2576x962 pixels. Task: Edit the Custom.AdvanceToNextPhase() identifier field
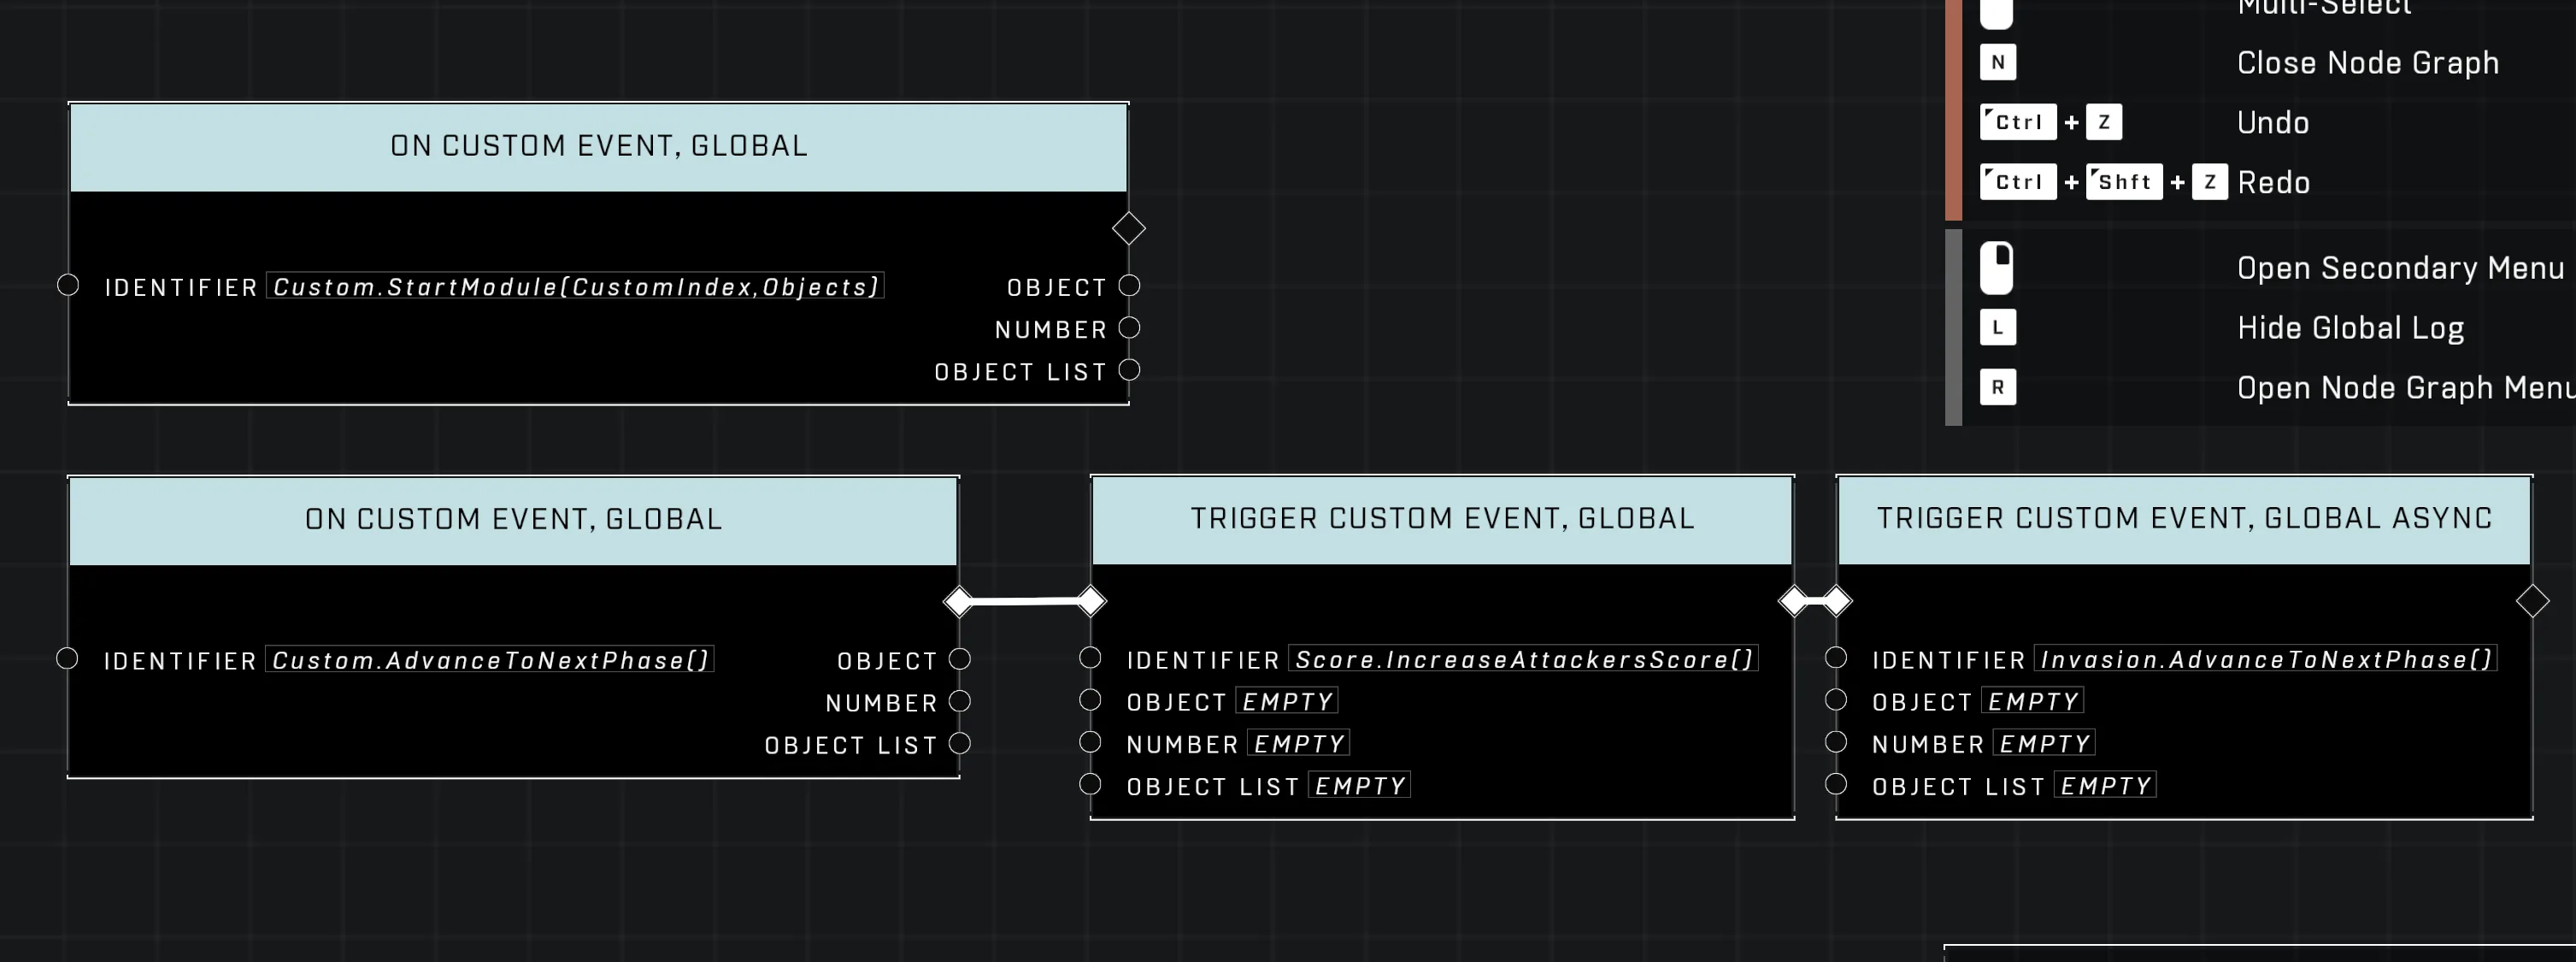(490, 660)
